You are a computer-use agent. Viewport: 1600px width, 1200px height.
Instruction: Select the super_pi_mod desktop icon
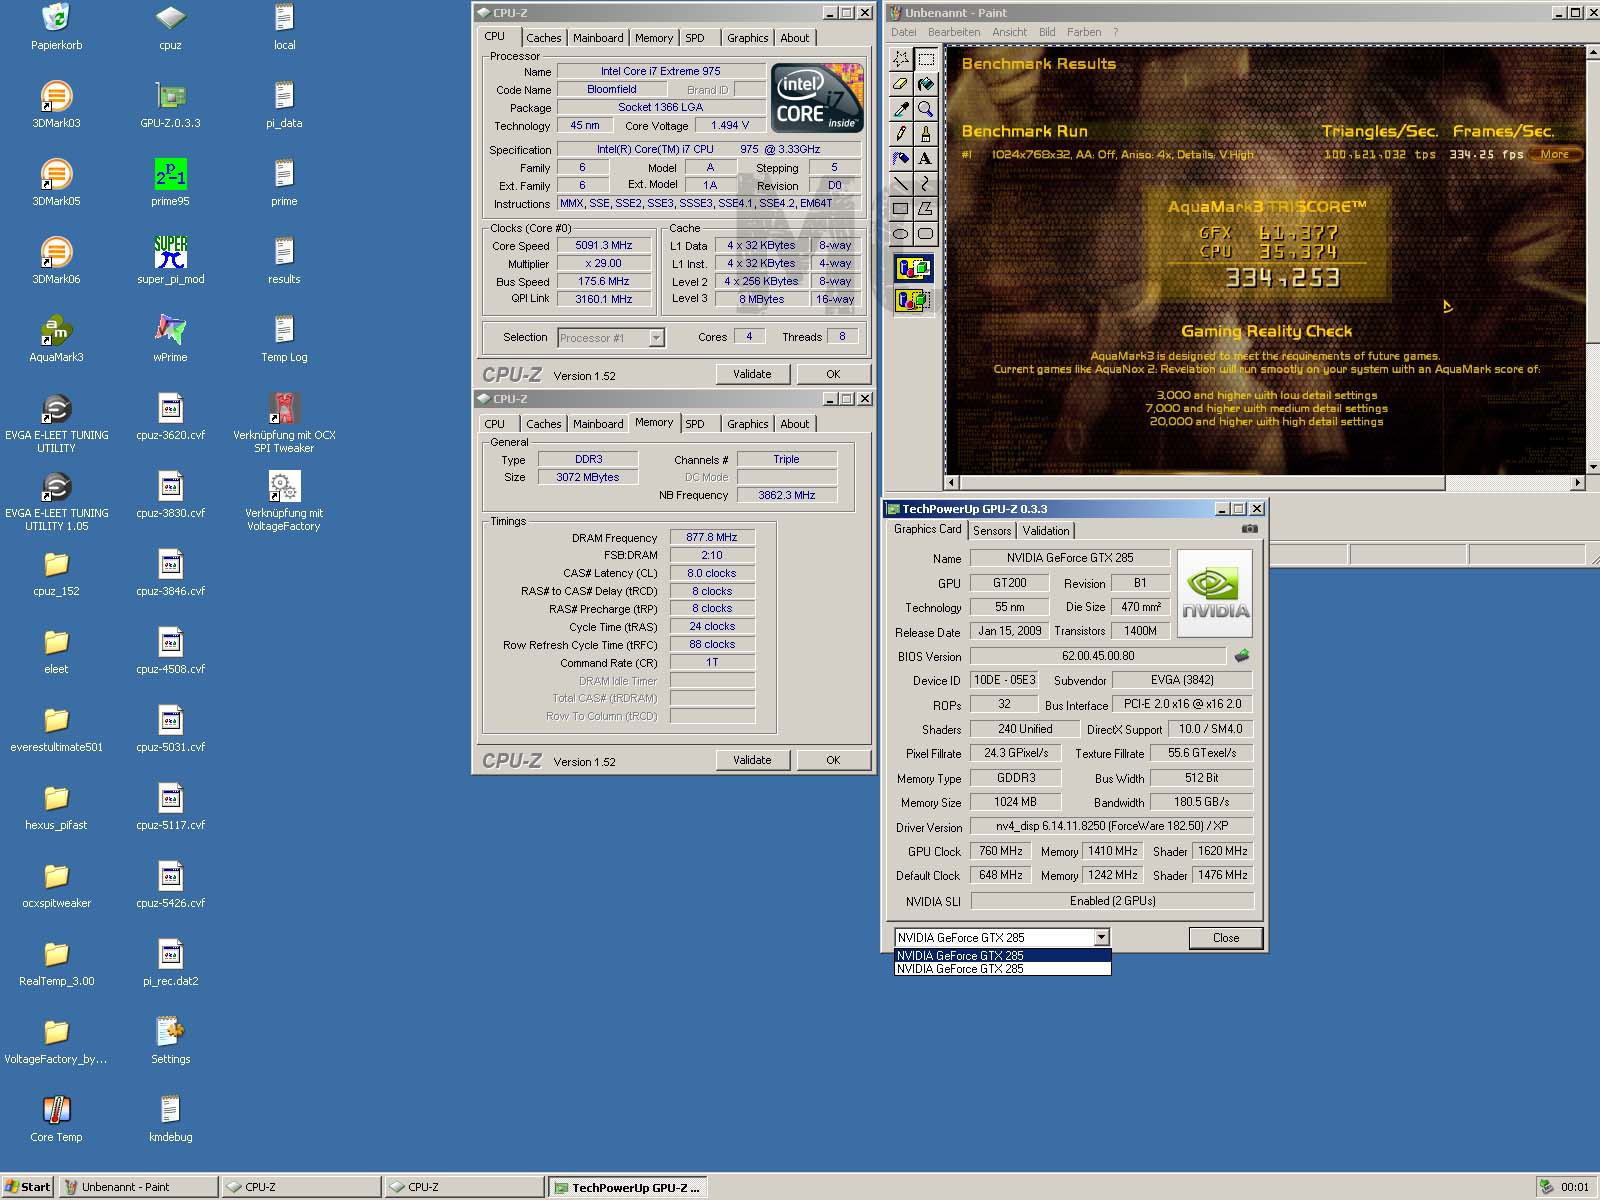point(171,261)
